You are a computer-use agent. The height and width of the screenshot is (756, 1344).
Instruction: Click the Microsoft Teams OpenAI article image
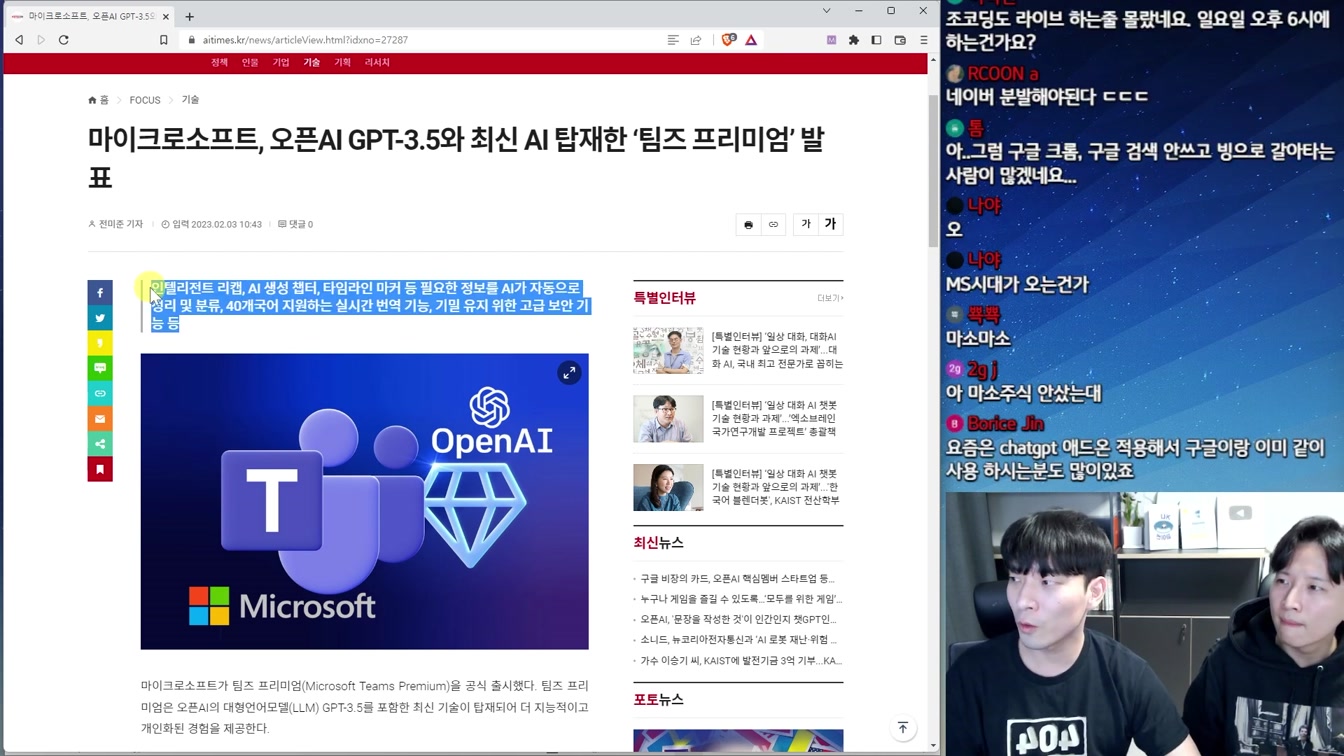tap(365, 501)
